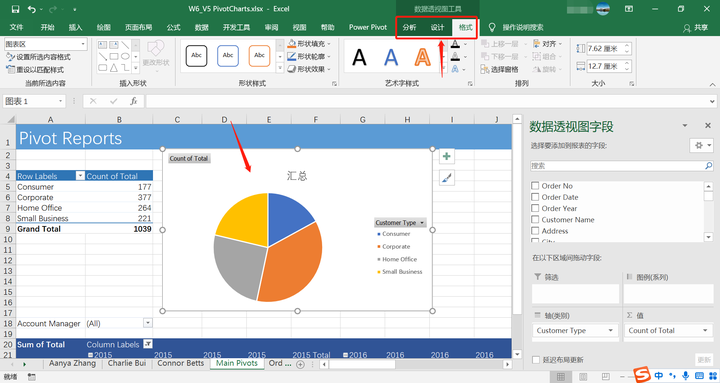This screenshot has height=383, width=720.
Task: Apply orange outlined A WordArt style
Action: 422,58
